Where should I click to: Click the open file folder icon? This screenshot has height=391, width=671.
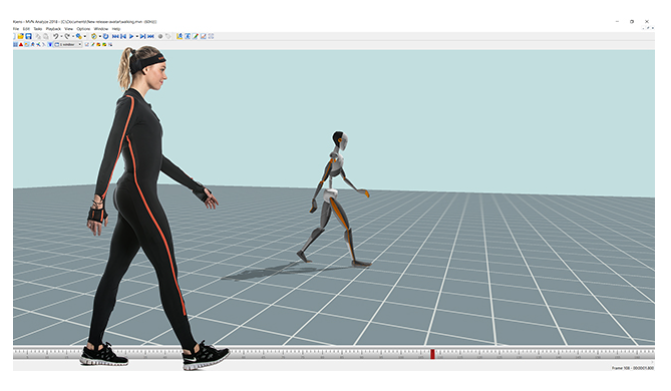point(21,36)
